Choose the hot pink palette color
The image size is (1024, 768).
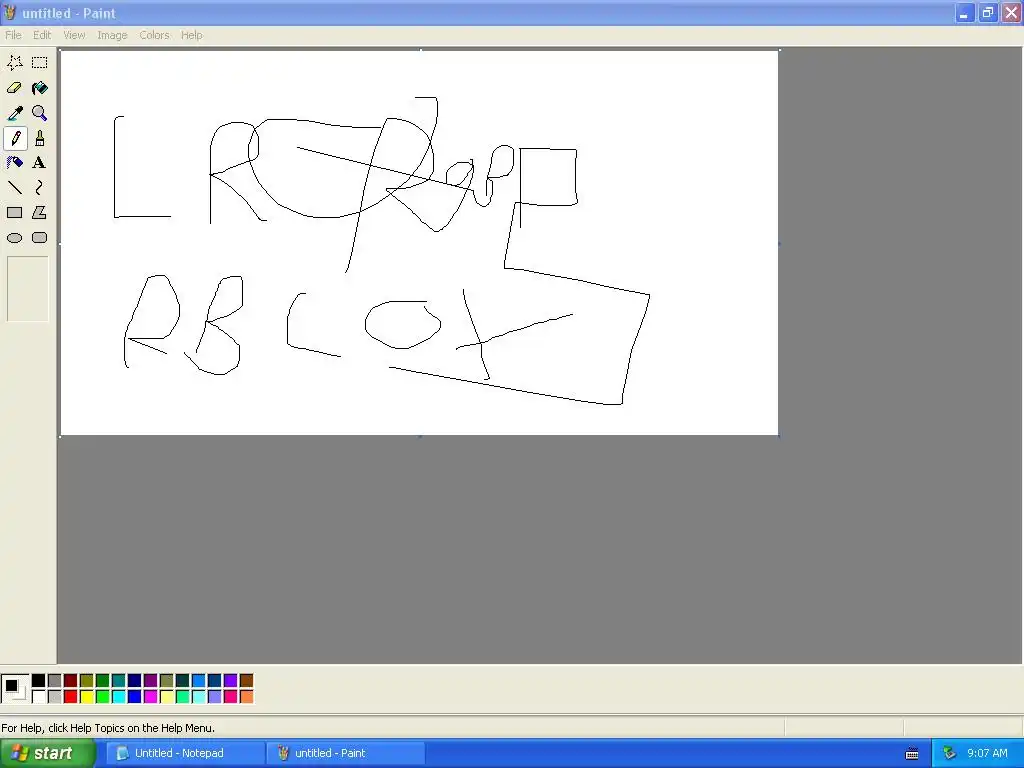(231, 697)
